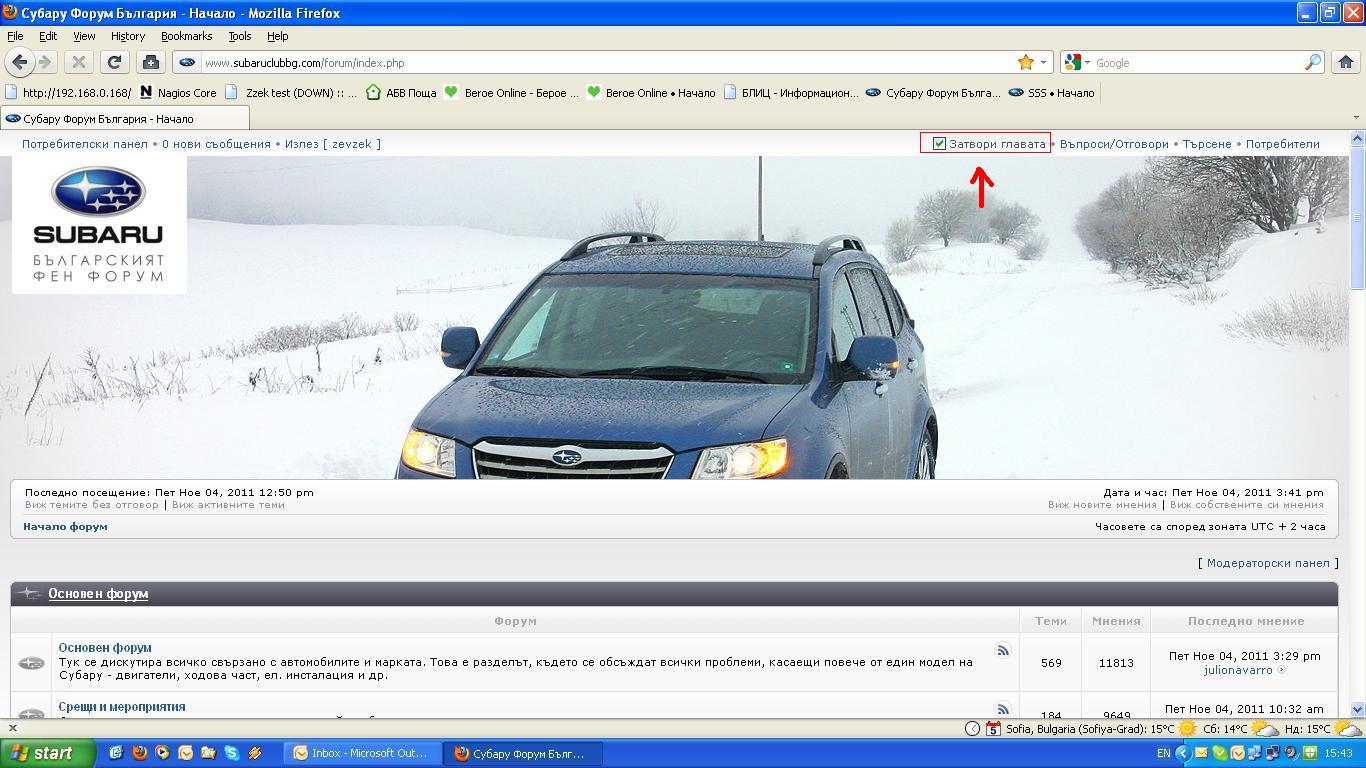Open the Въпроси/Отговори link
The height and width of the screenshot is (768, 1366).
point(1114,144)
